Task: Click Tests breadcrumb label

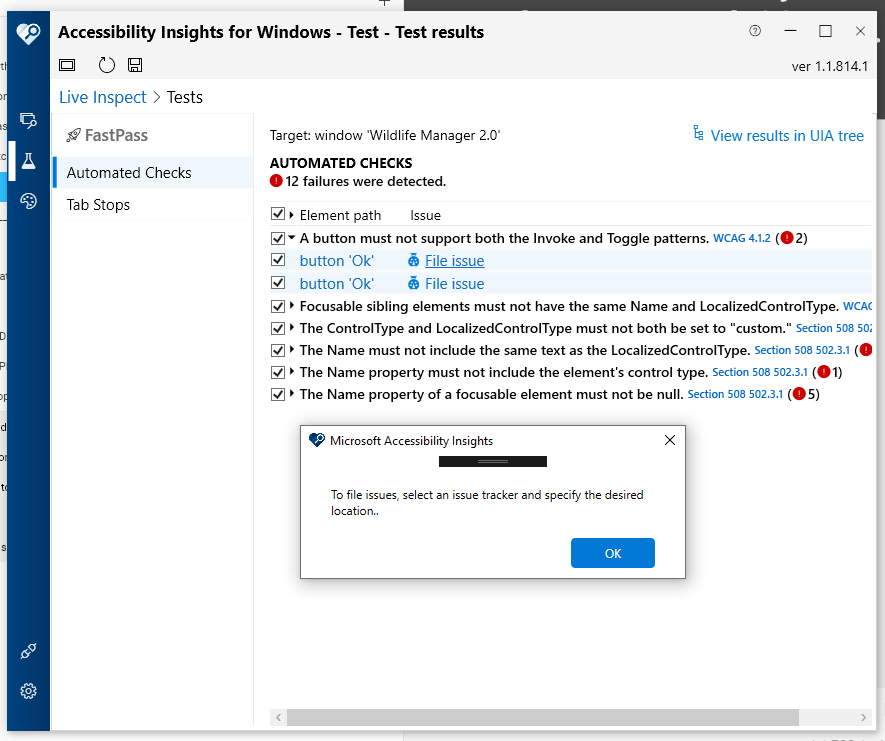Action: click(185, 97)
